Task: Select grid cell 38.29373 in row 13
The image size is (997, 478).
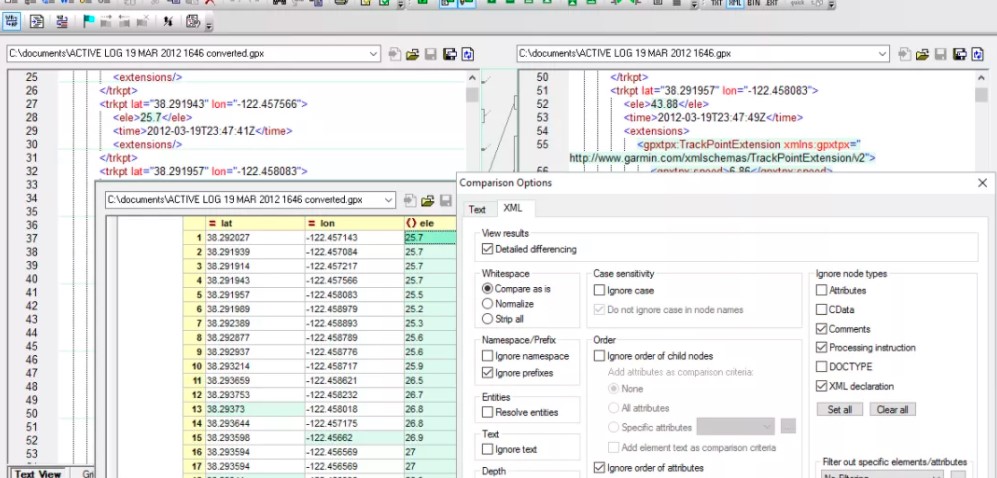Action: [254, 409]
